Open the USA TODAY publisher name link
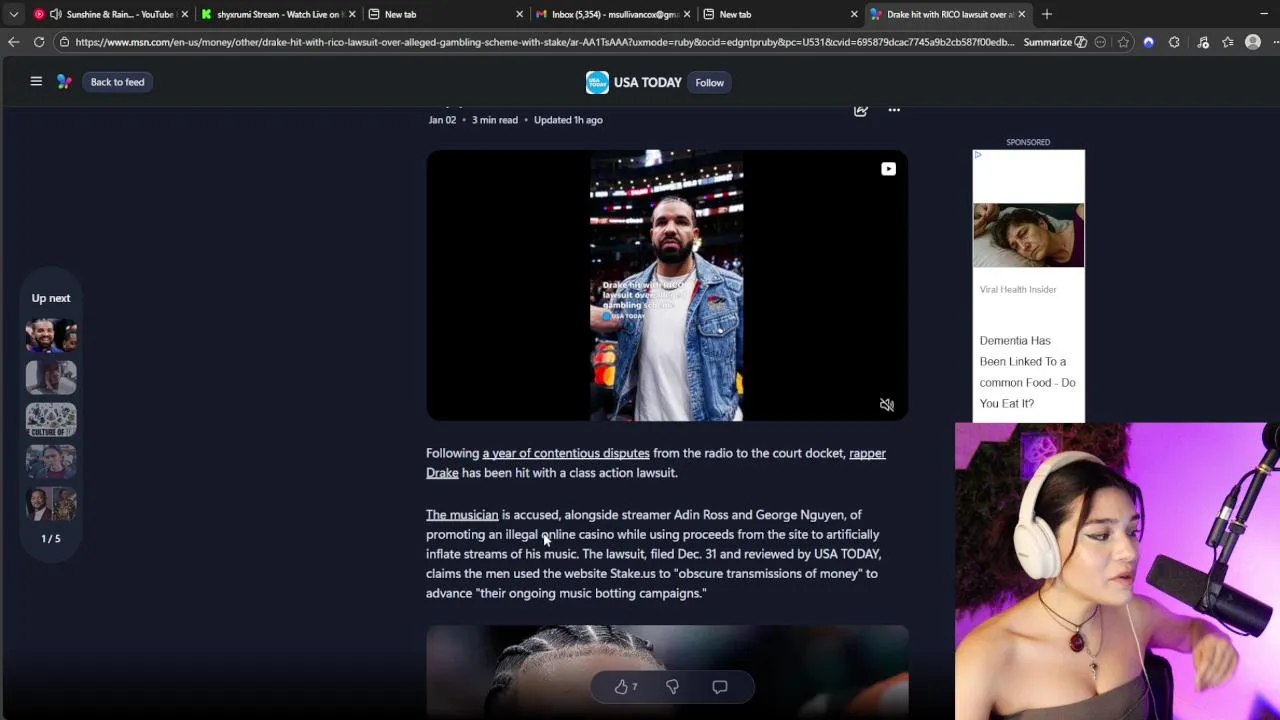The width and height of the screenshot is (1280, 720). [647, 83]
